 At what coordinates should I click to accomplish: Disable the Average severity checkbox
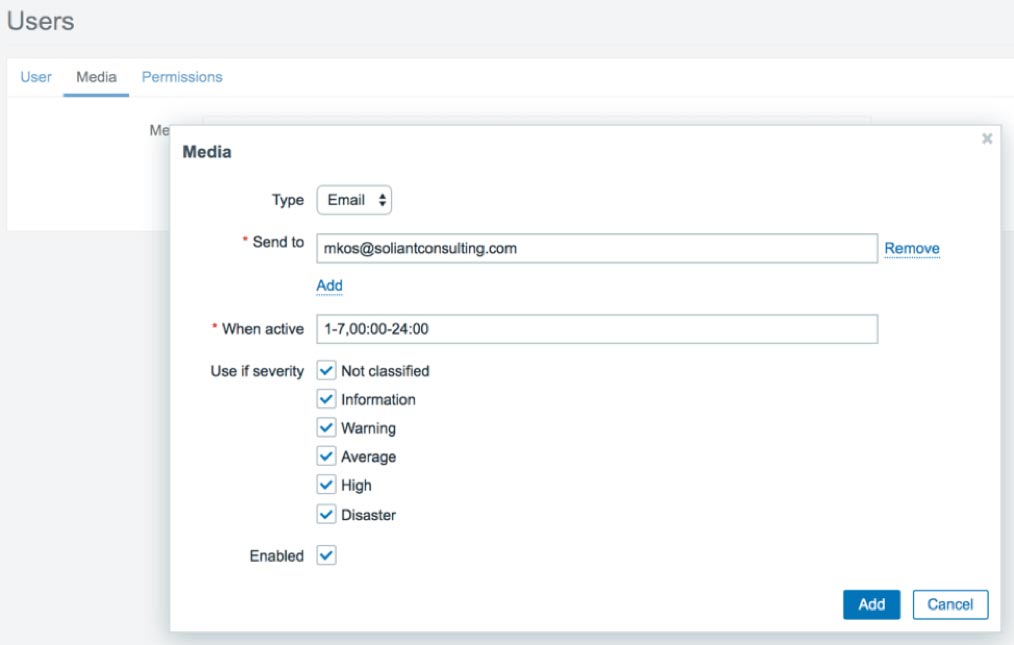point(327,456)
